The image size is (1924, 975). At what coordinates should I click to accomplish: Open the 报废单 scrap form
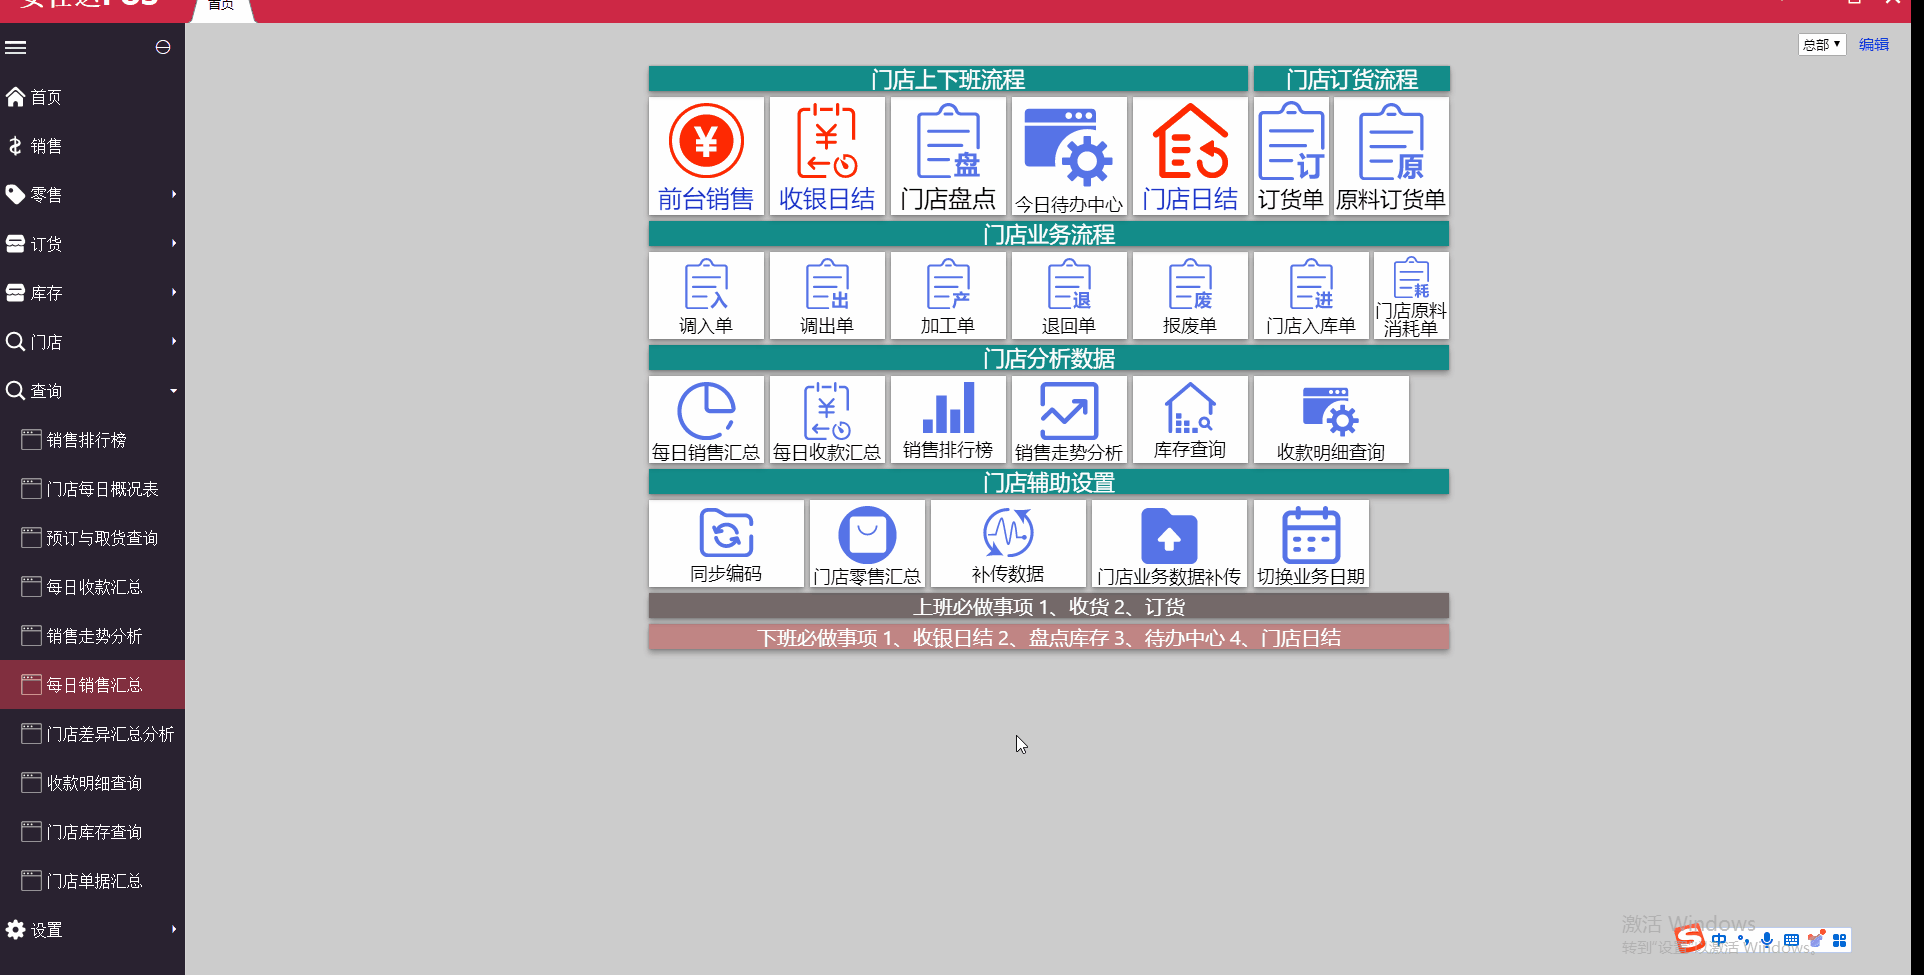[x=1190, y=296]
